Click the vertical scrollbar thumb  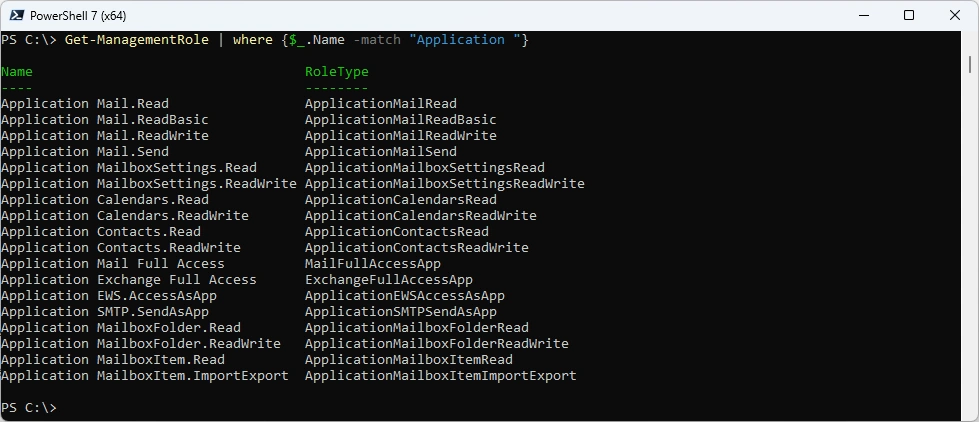click(x=971, y=65)
